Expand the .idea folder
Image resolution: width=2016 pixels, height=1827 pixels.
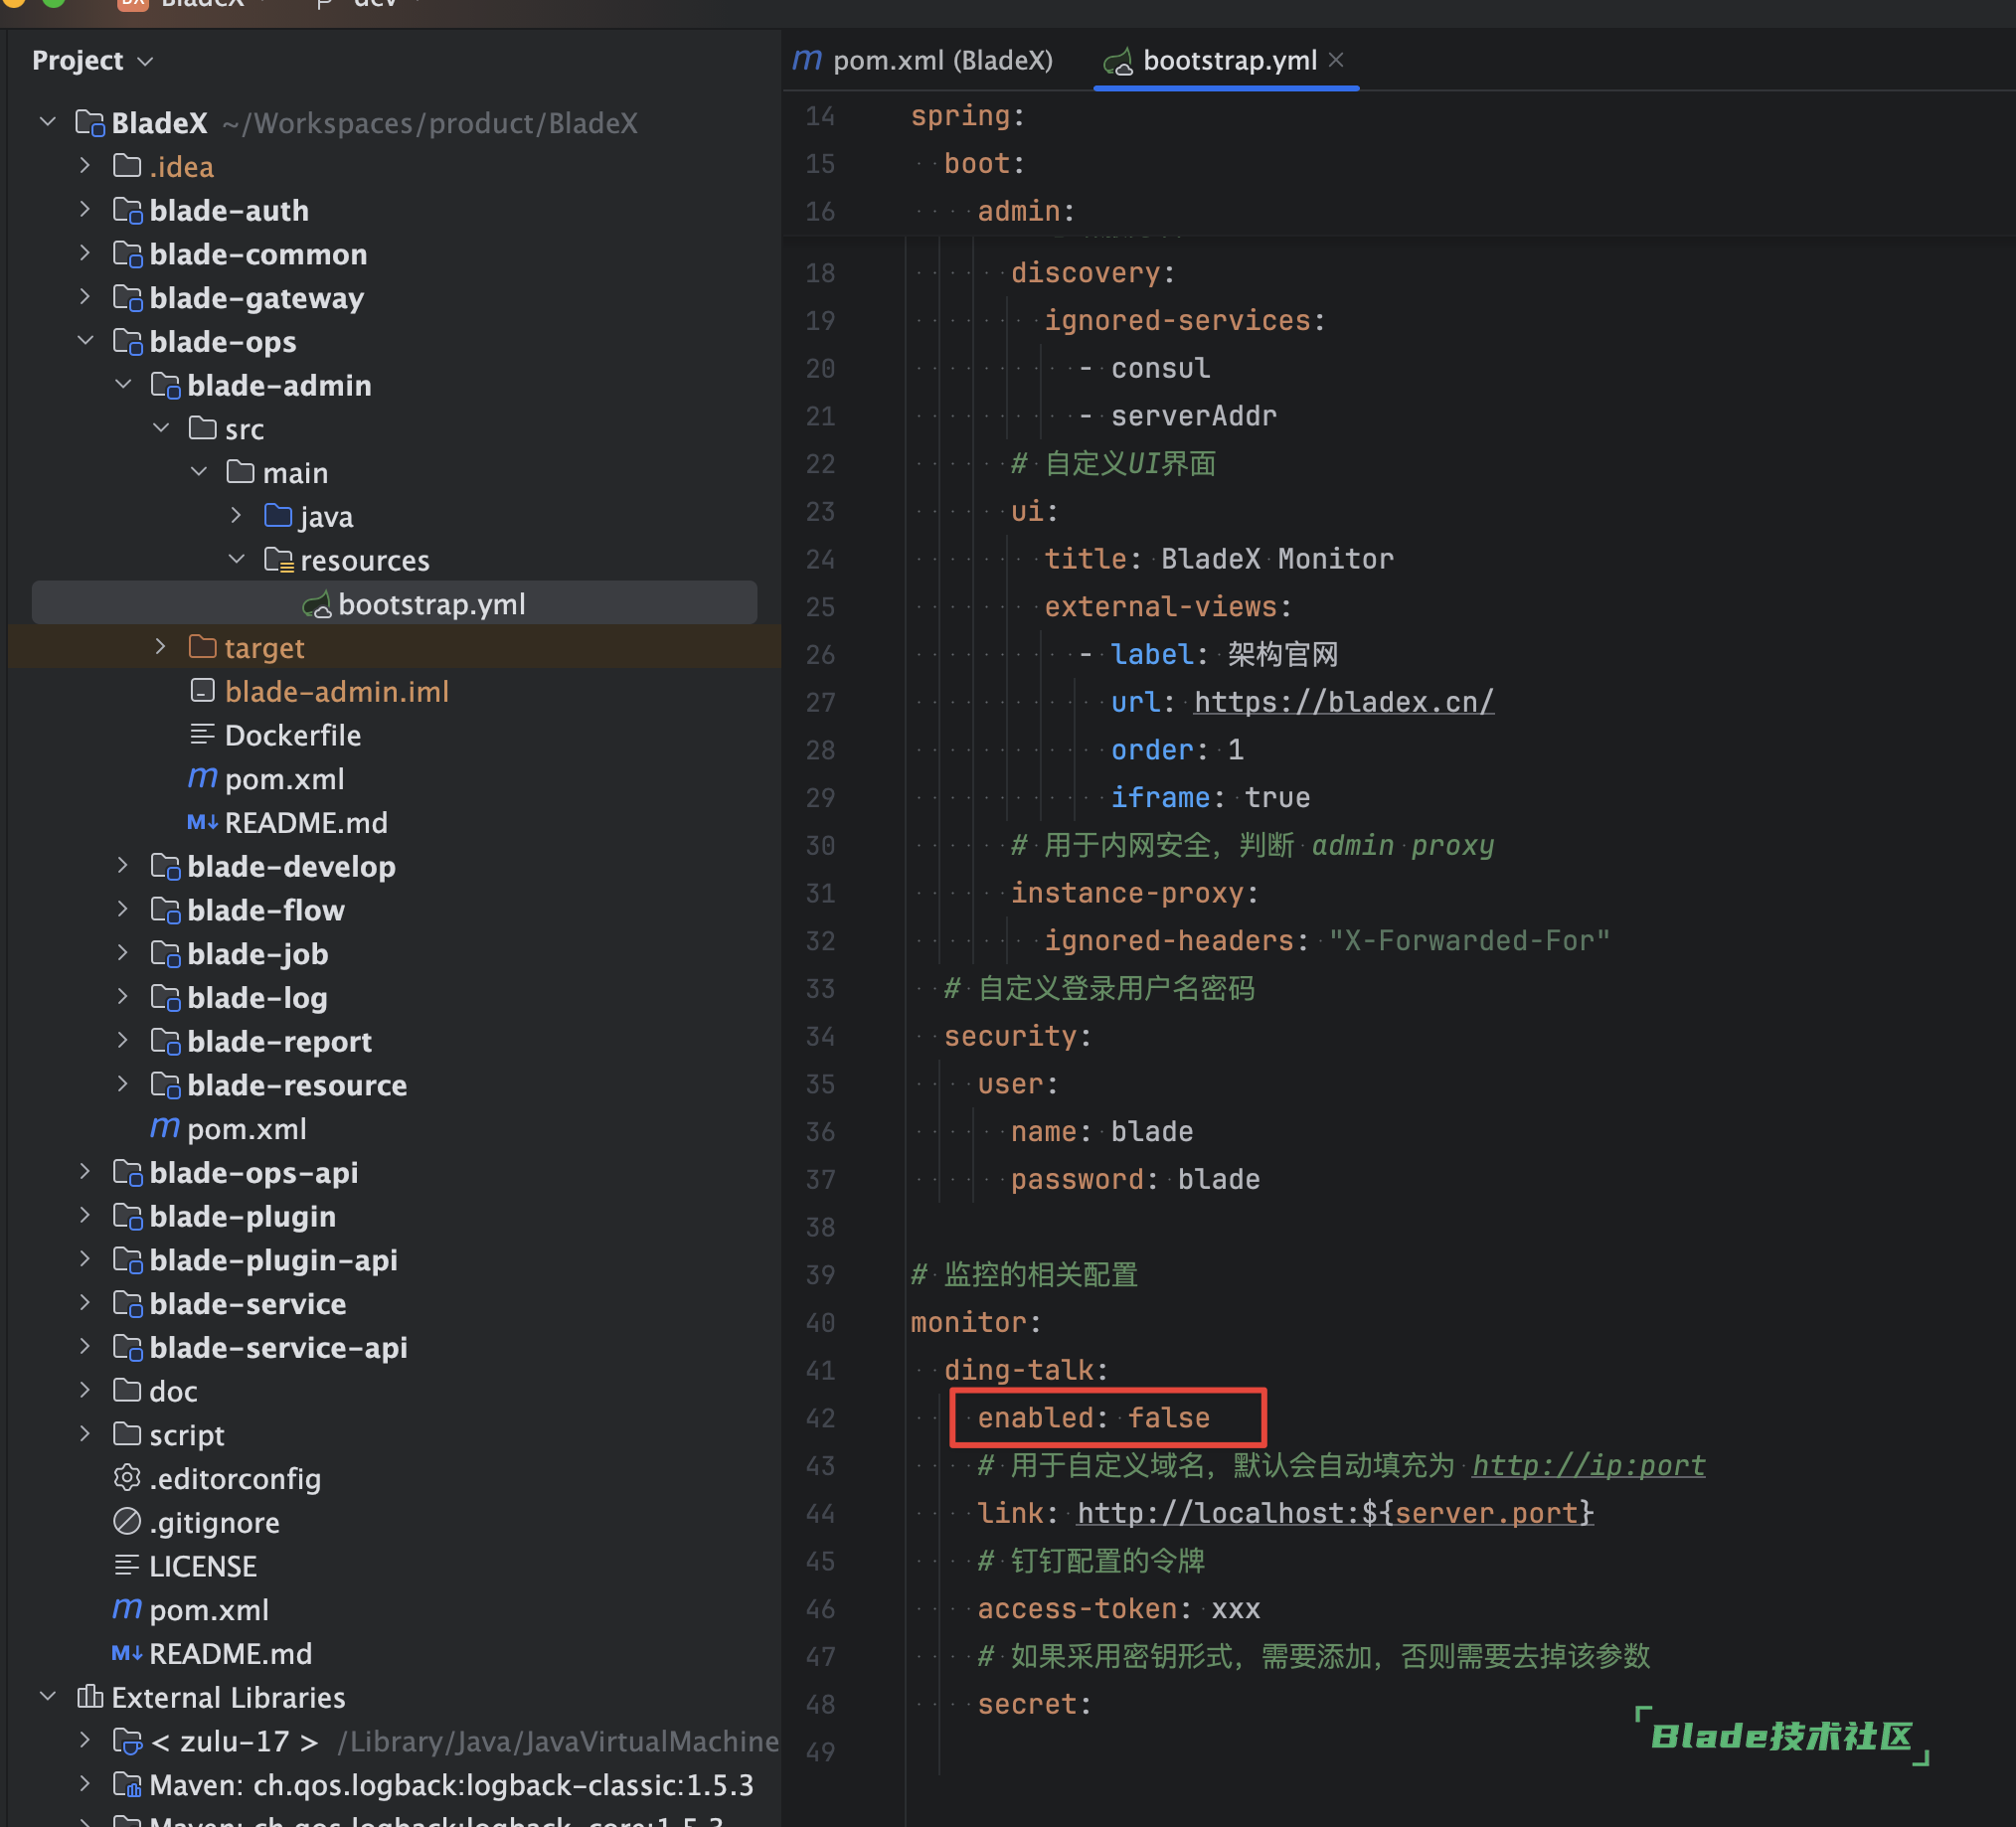point(85,166)
